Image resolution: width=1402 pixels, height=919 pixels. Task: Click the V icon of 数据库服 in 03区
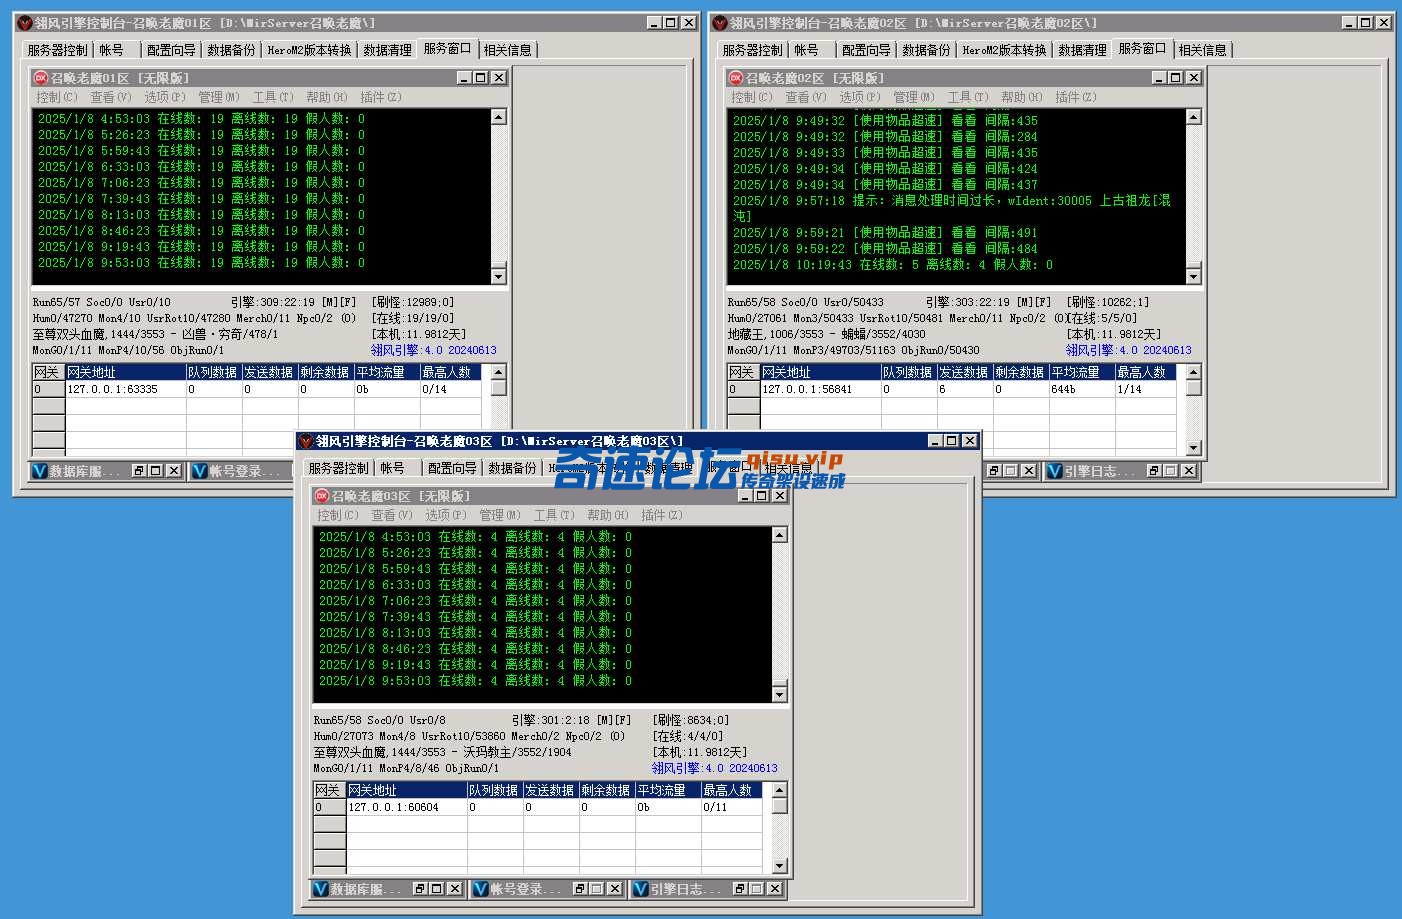(x=321, y=889)
